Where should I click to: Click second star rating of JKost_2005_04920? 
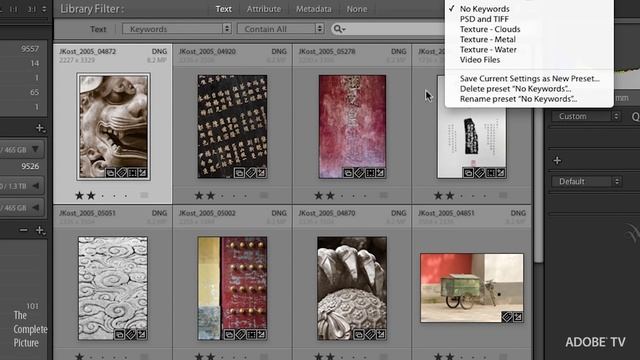[211, 196]
